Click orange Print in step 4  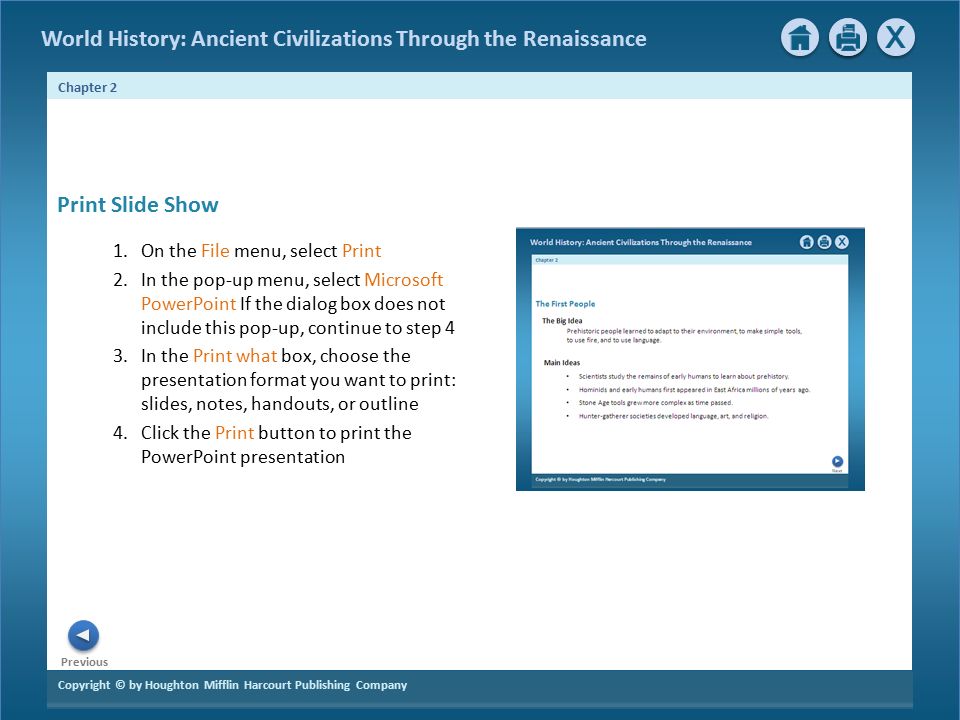tap(234, 432)
